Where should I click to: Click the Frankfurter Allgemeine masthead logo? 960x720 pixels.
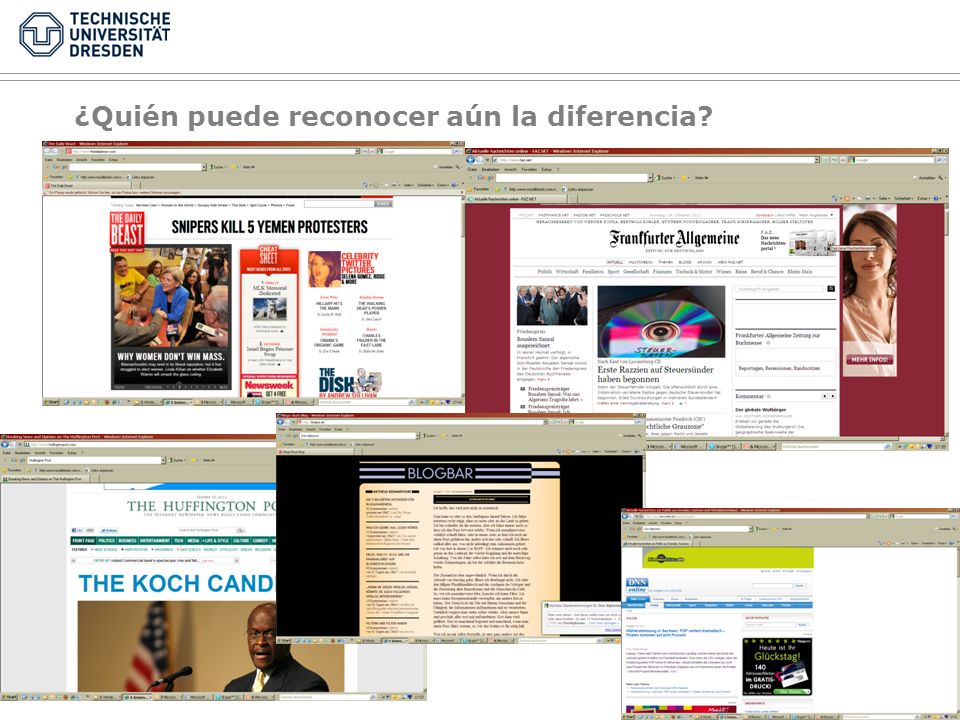(x=674, y=239)
